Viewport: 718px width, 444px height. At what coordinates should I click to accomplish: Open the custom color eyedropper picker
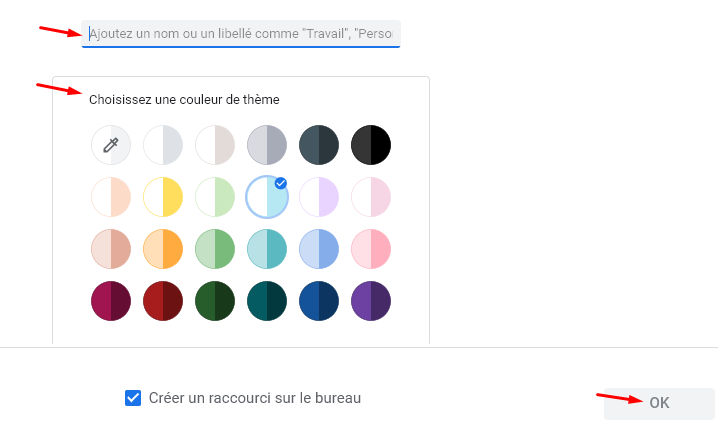111,145
